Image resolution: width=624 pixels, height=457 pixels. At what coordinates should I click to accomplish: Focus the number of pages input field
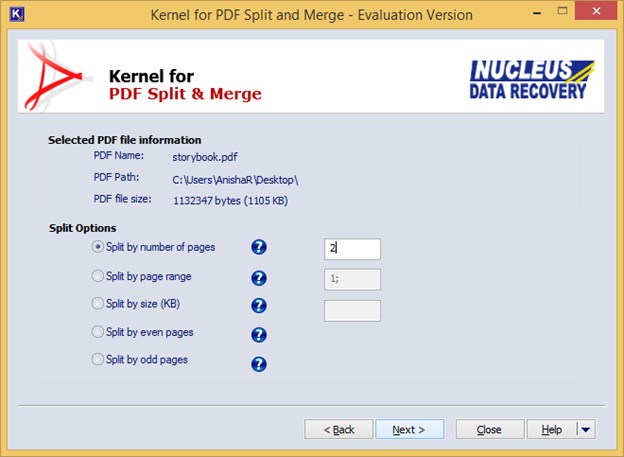pyautogui.click(x=352, y=249)
